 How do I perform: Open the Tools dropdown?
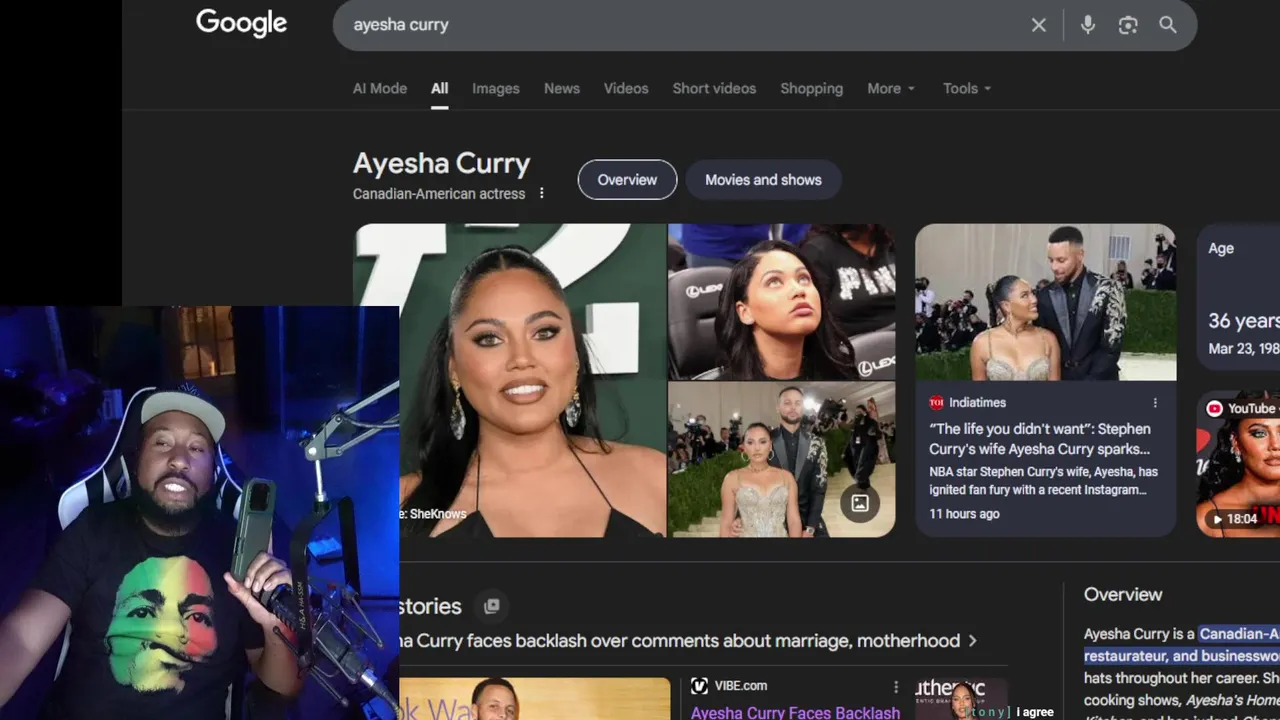[x=967, y=88]
